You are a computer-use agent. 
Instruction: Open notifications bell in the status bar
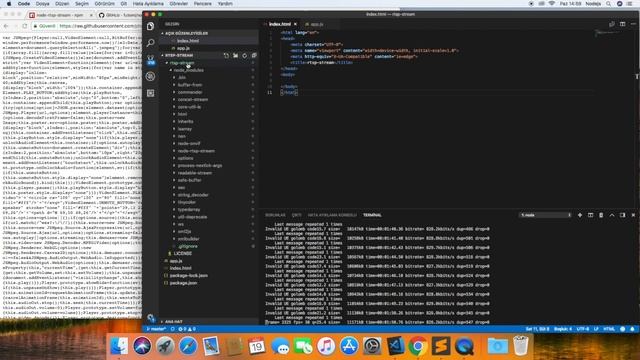[x=632, y=329]
